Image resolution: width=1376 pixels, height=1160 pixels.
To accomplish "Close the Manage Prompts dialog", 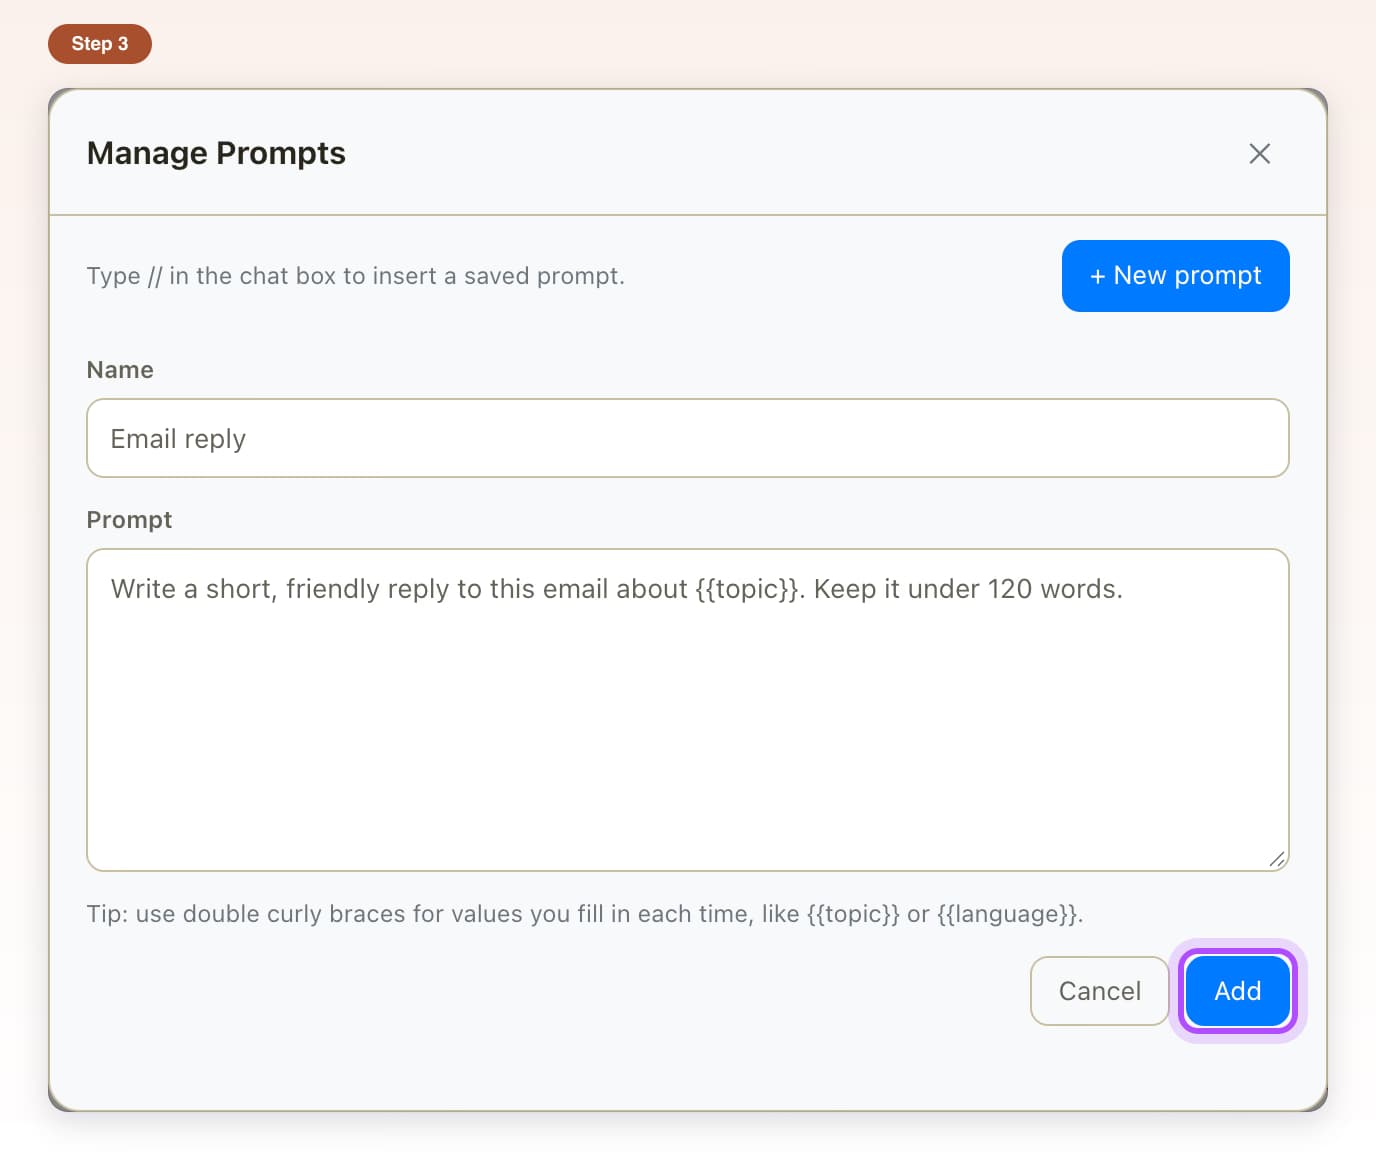I will [1259, 153].
